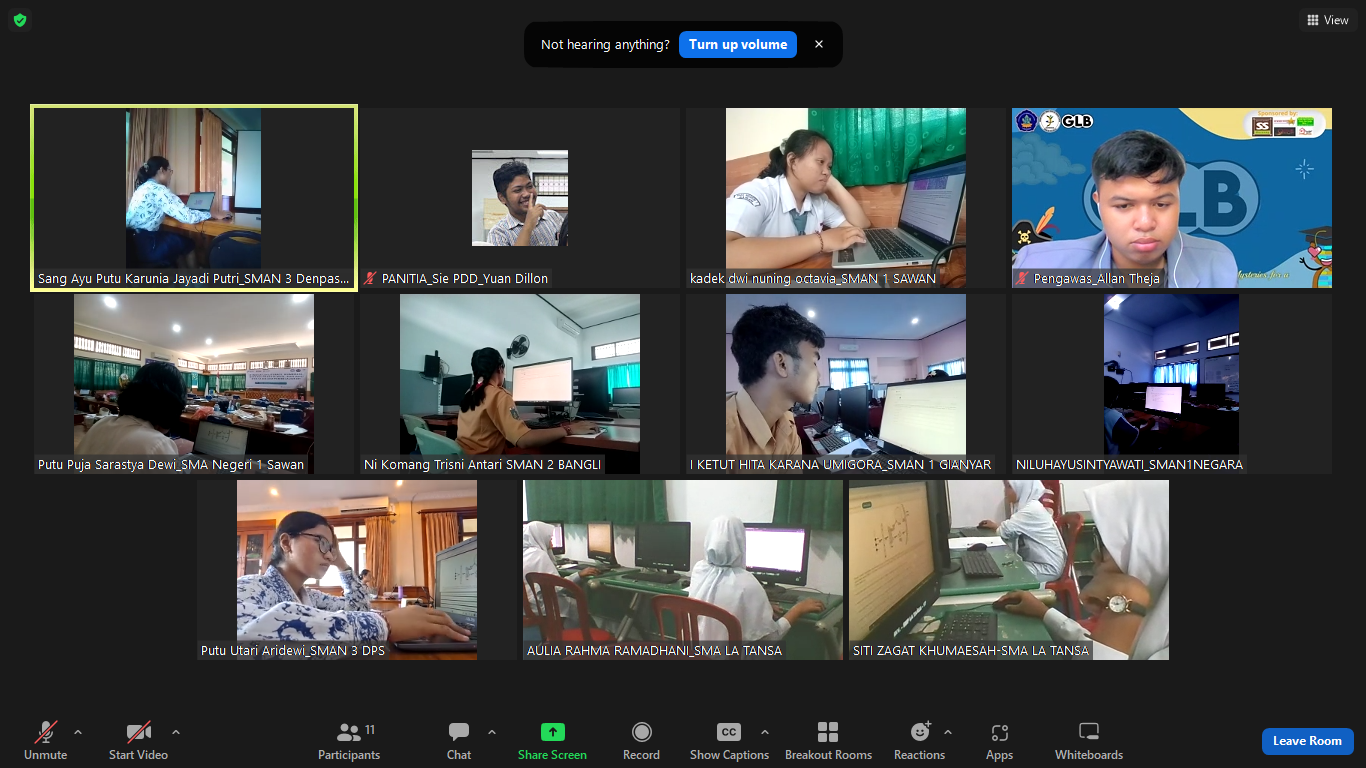1366x768 pixels.
Task: Expand video options arrow beside Start Video
Action: pyautogui.click(x=176, y=732)
